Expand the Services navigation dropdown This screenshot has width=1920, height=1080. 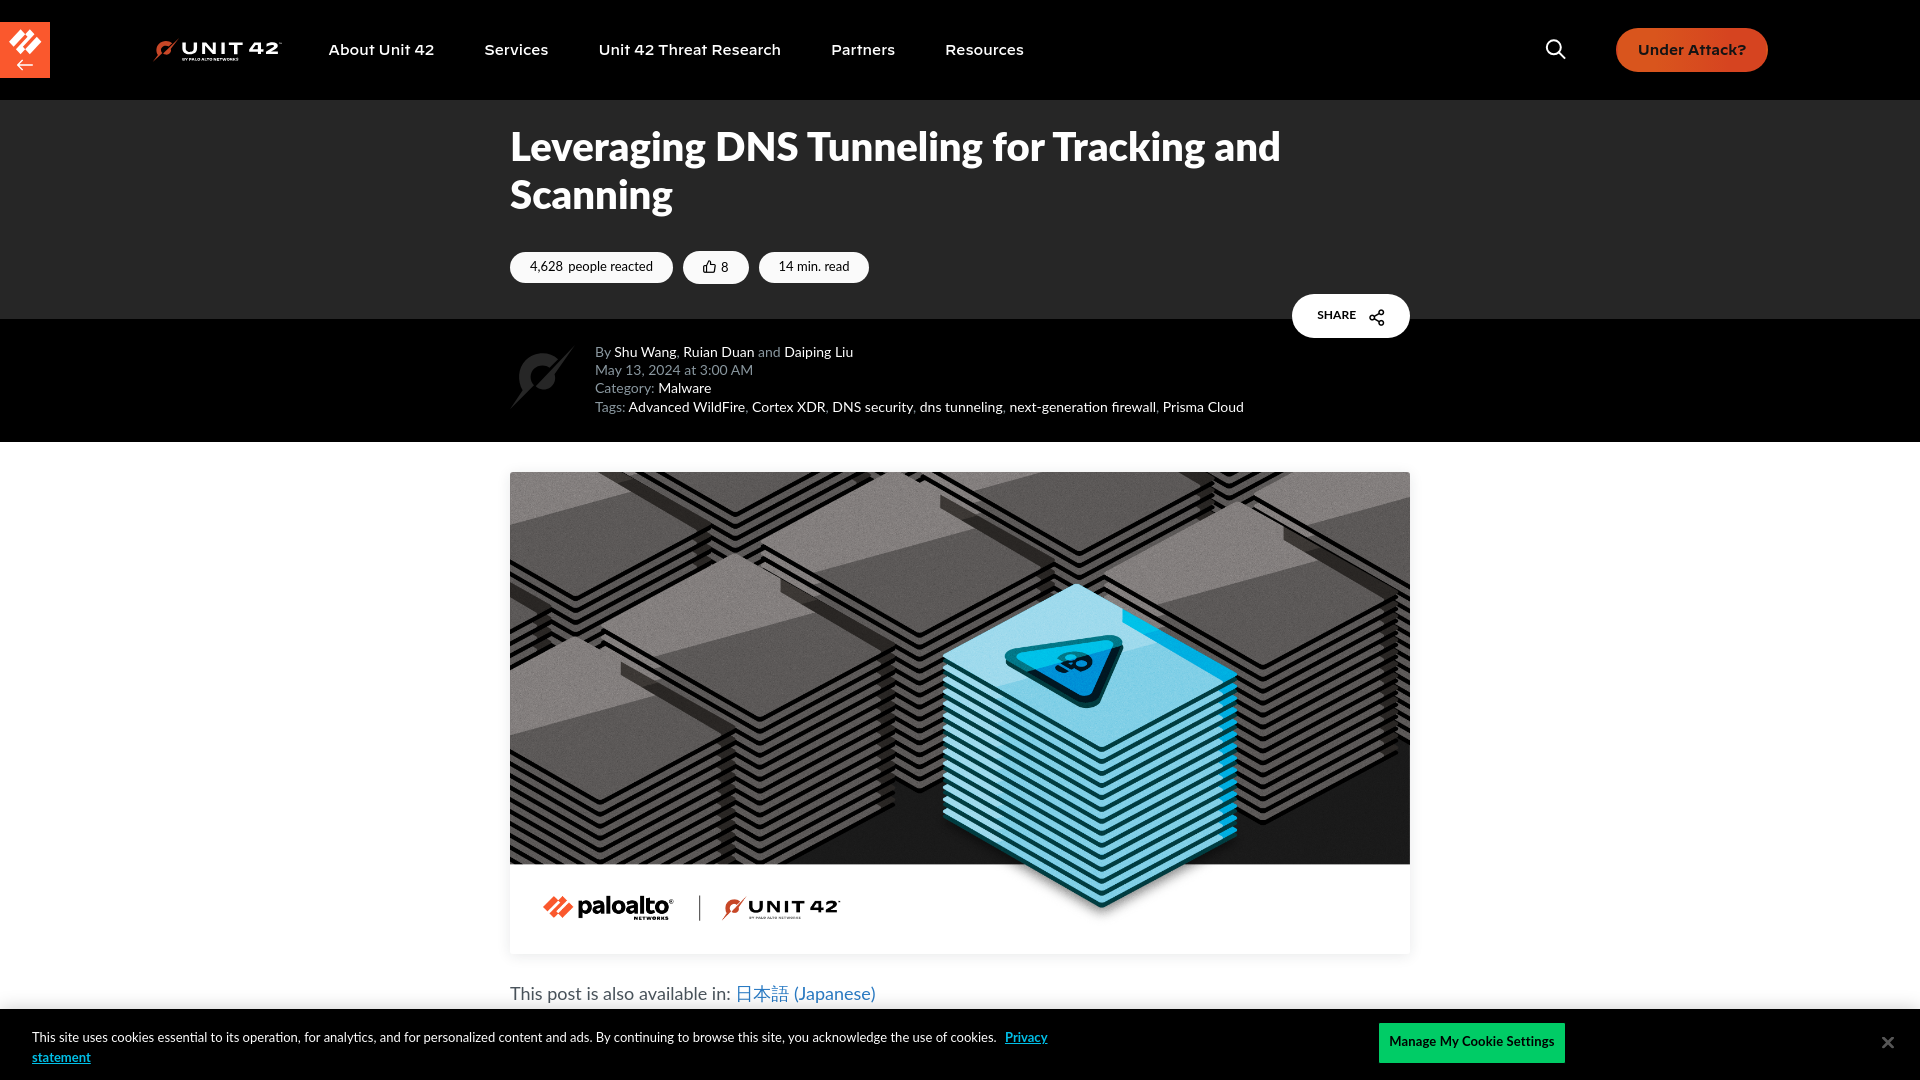coord(516,49)
